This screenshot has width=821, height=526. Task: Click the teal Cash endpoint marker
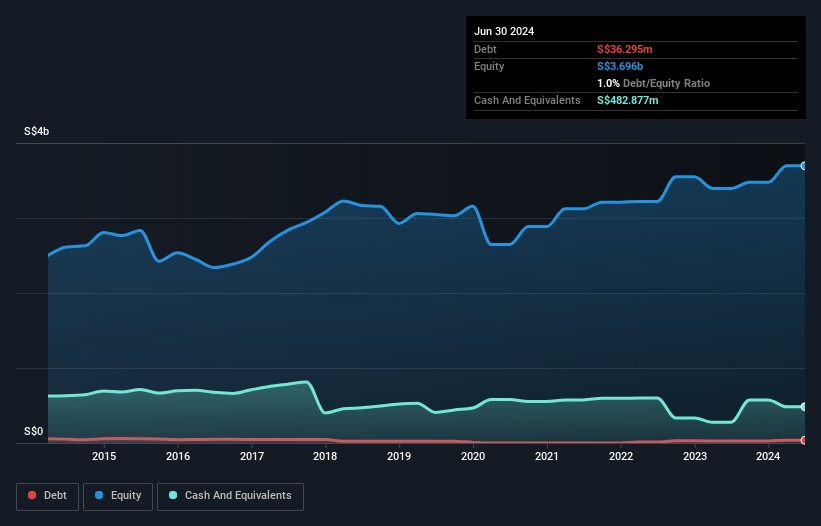(x=804, y=407)
